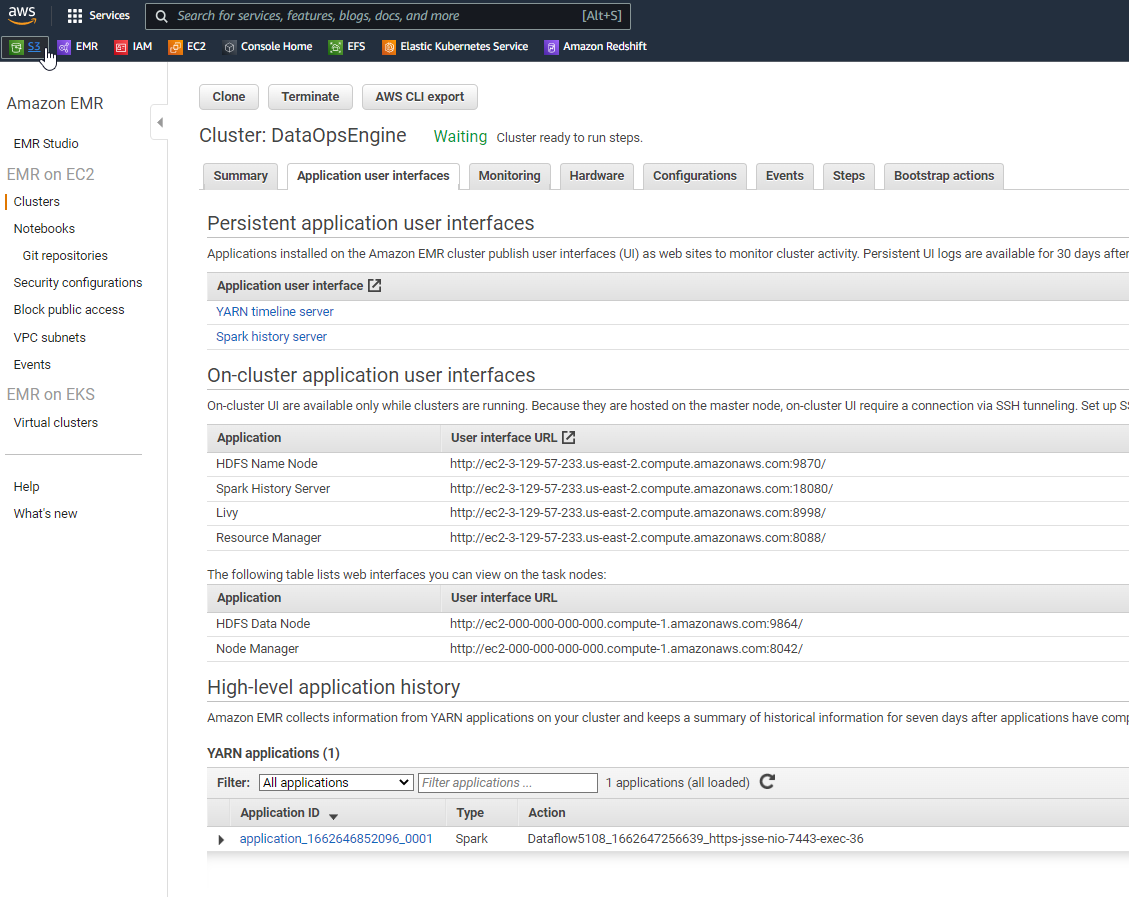Open the Bootstrap actions tab
This screenshot has width=1129, height=897.
(x=944, y=176)
